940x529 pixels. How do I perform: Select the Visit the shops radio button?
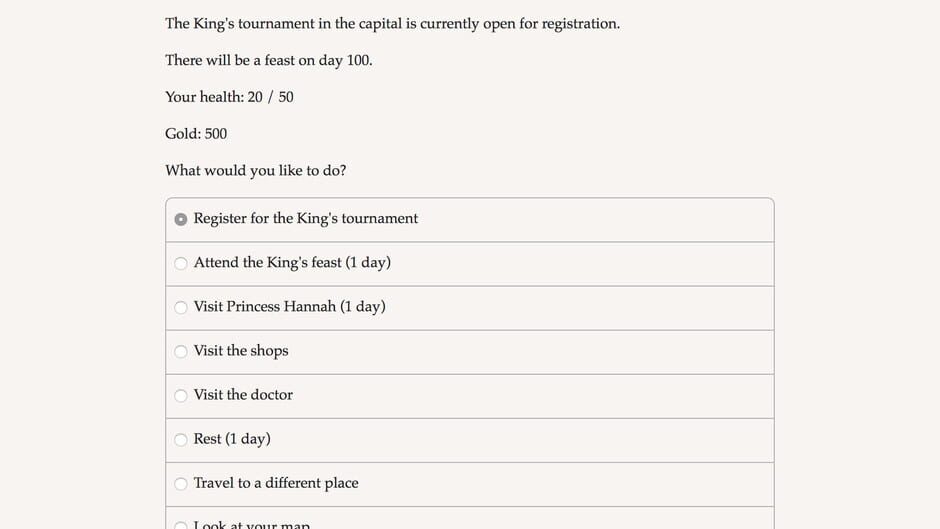pyautogui.click(x=181, y=351)
